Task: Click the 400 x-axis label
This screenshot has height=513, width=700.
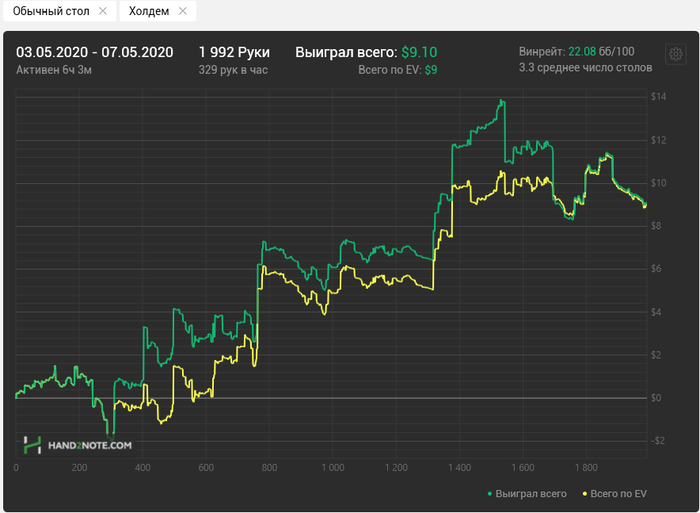Action: pos(143,467)
